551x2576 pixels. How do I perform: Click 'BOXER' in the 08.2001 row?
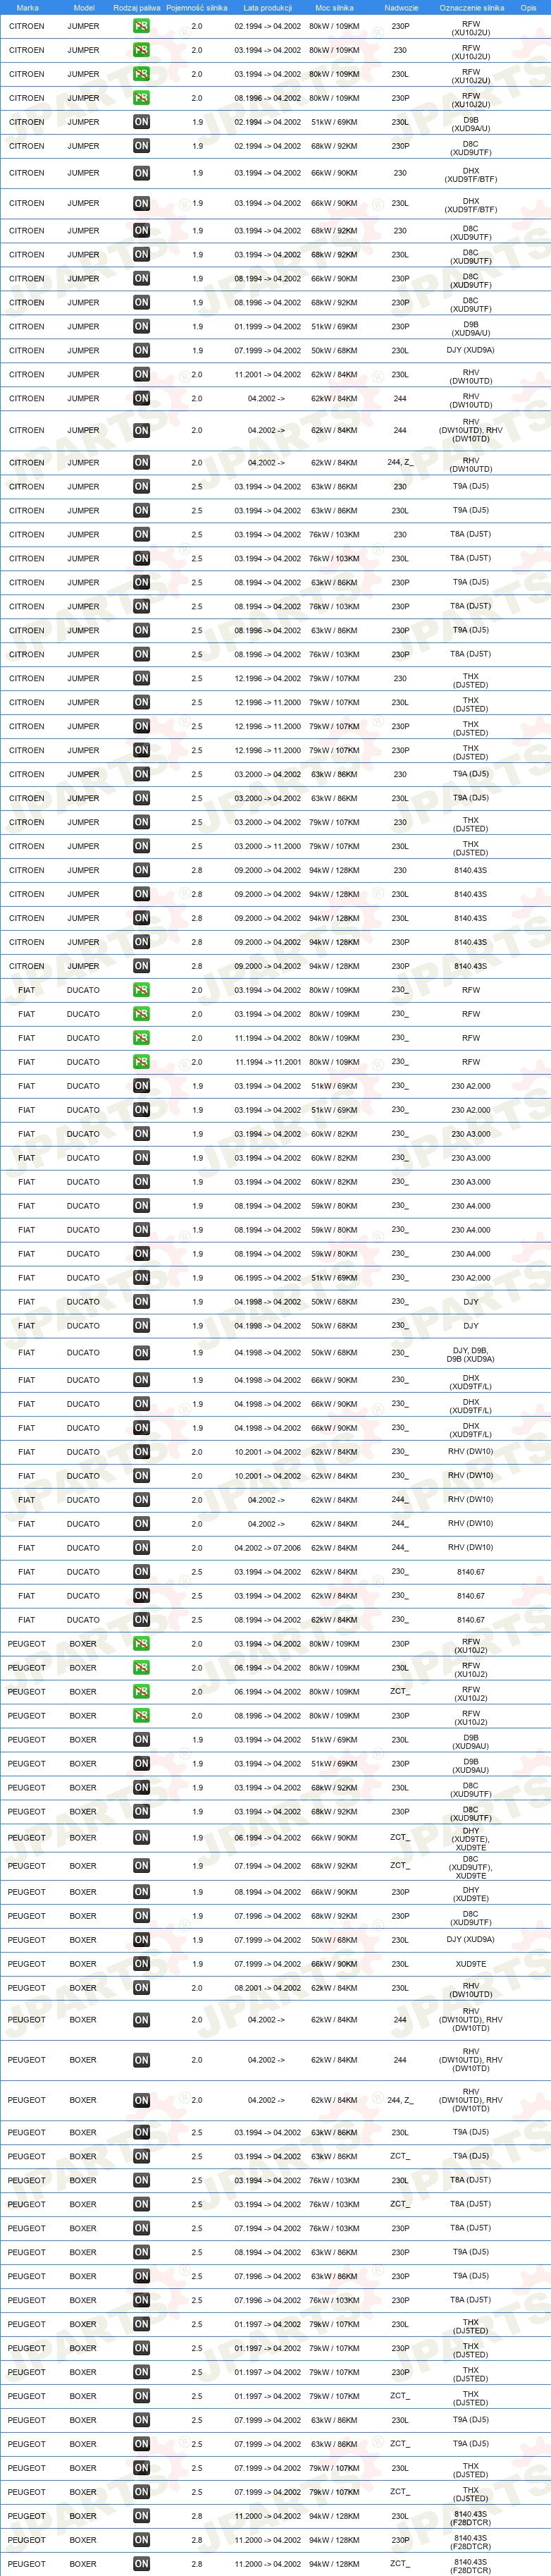(x=83, y=1988)
